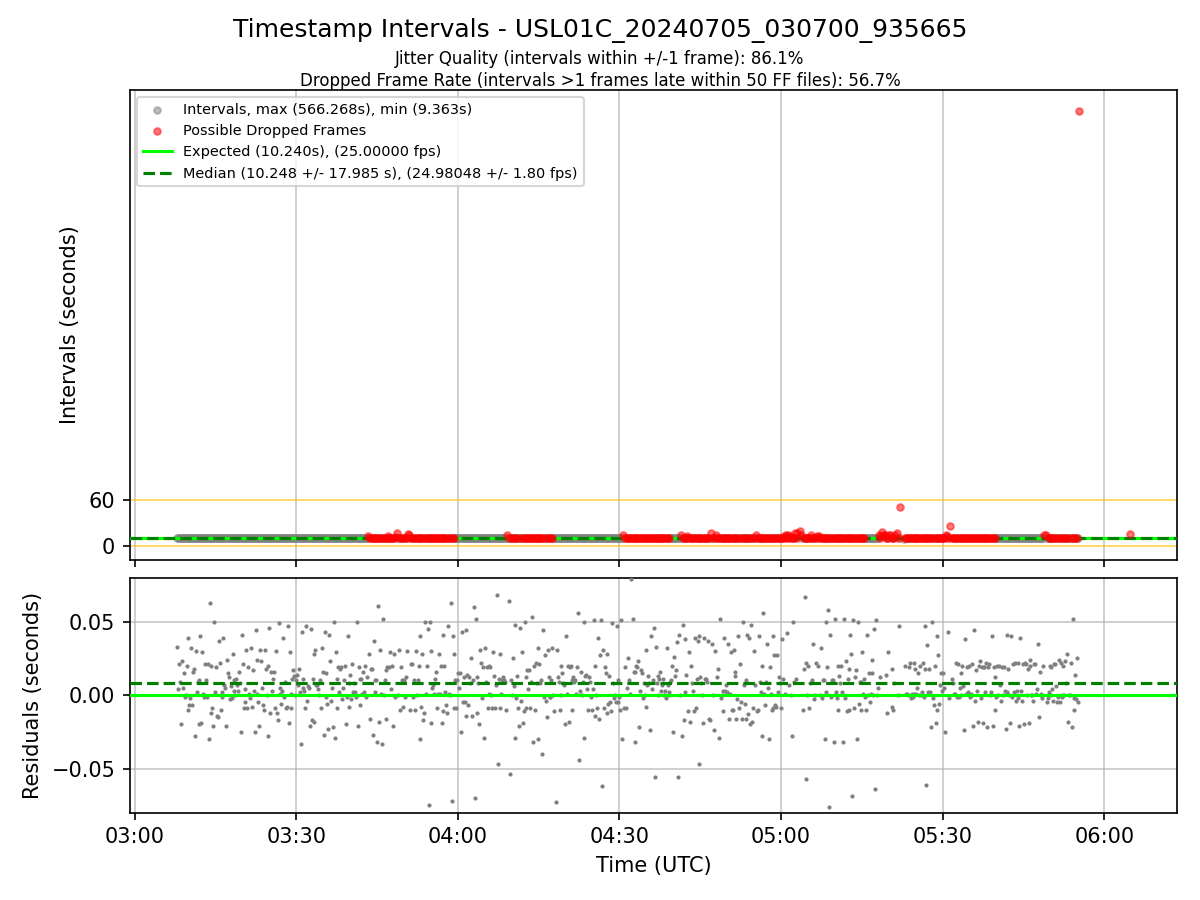
Task: Click the 'Residuals (seconds)' y-axis label
Action: [x=32, y=696]
